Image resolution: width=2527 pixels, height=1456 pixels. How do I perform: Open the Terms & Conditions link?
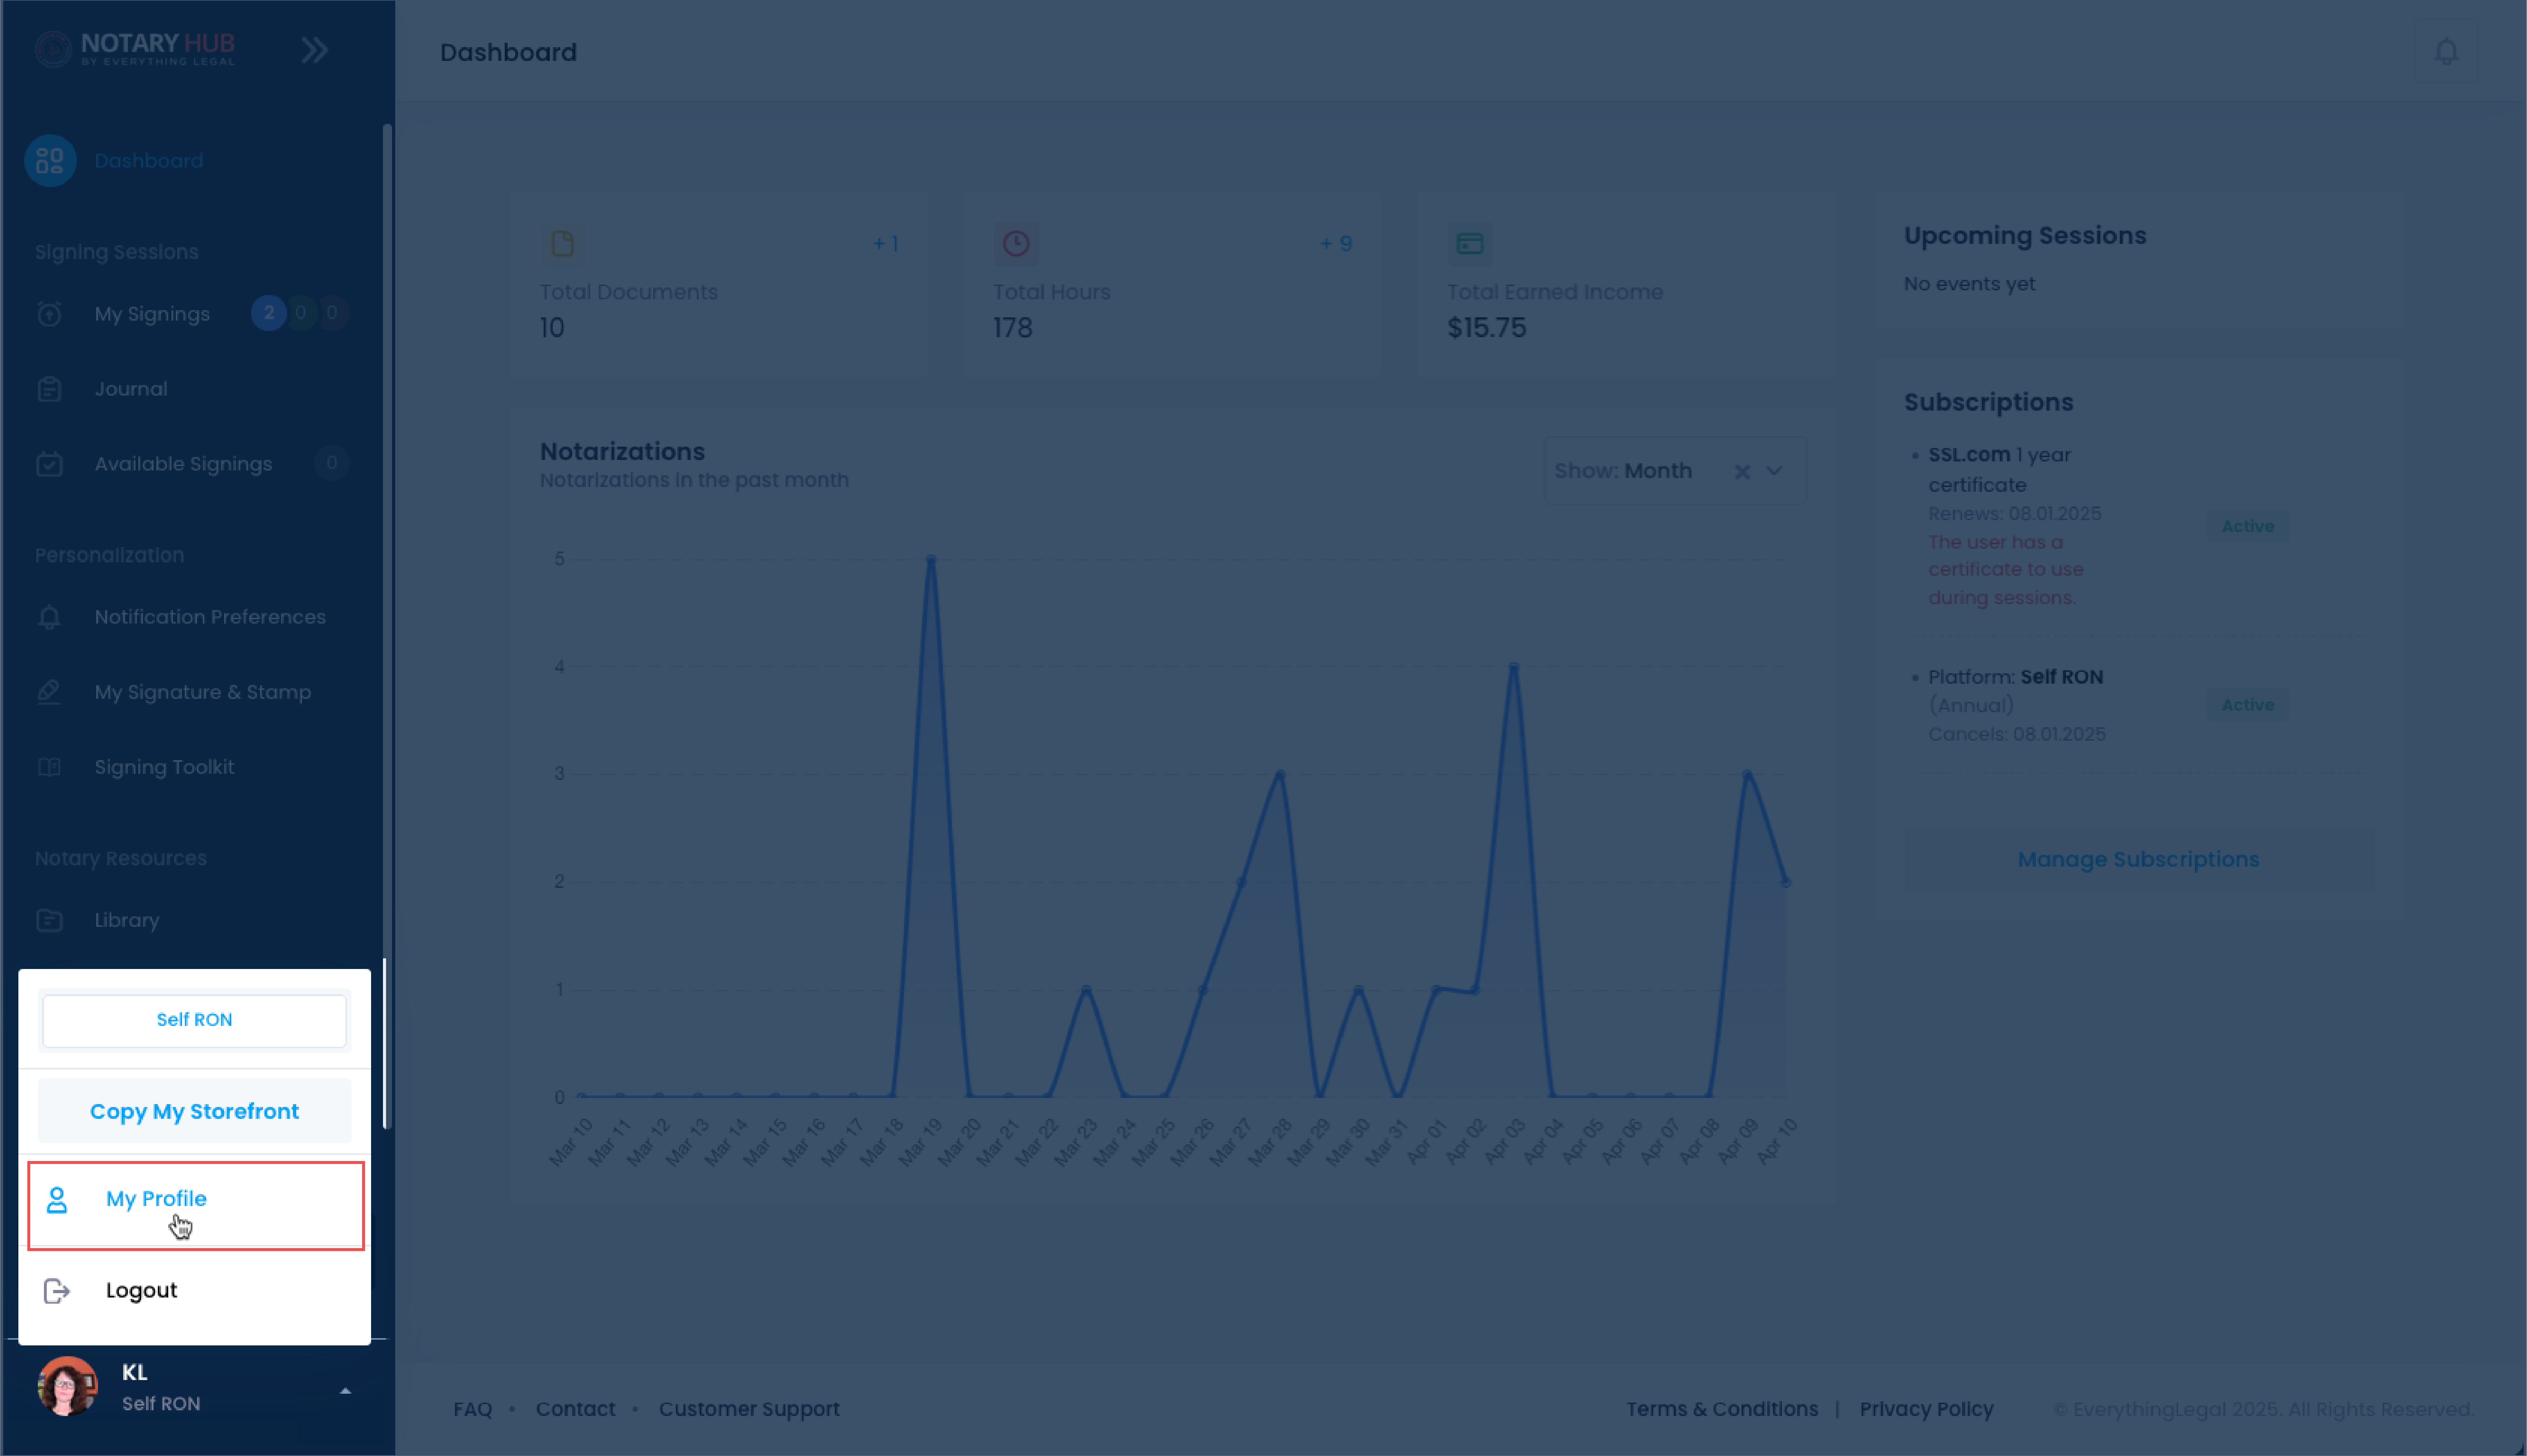coord(1722,1409)
